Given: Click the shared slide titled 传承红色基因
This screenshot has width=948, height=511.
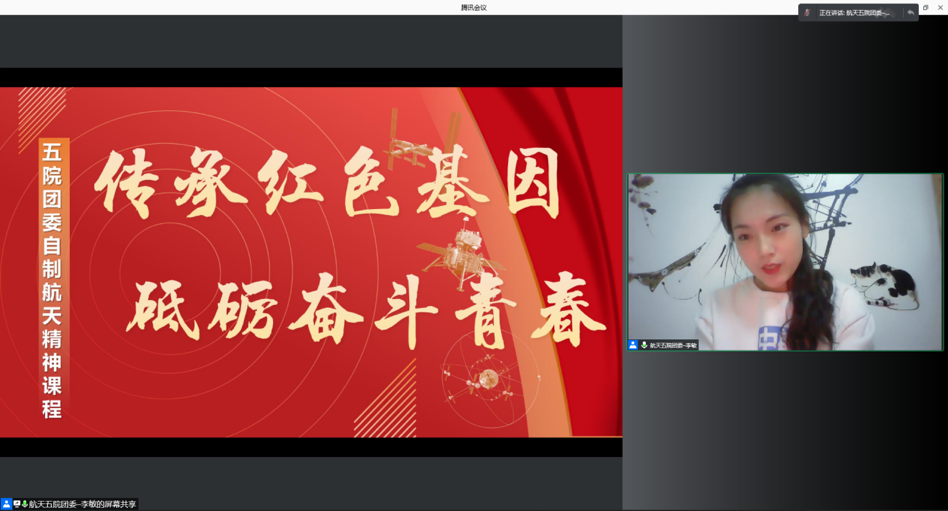Looking at the screenshot, I should coord(311,262).
